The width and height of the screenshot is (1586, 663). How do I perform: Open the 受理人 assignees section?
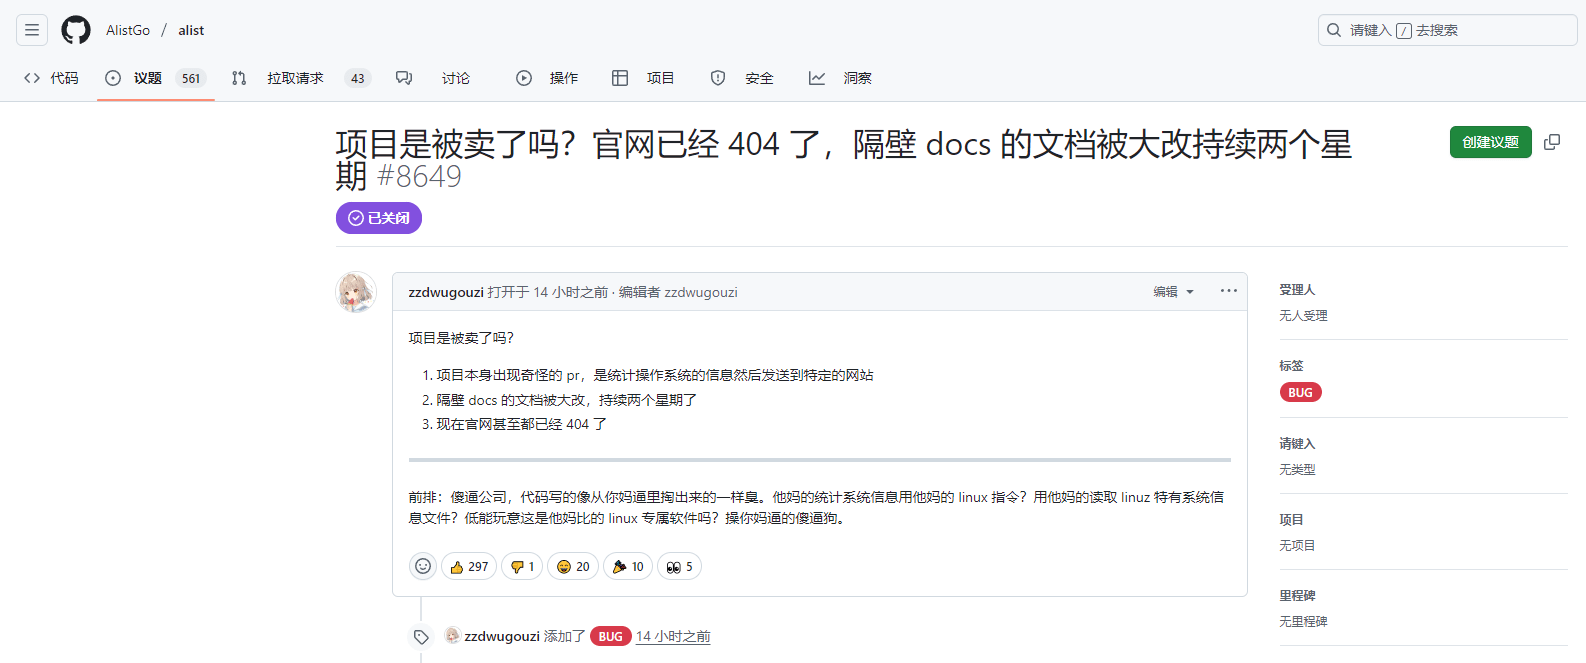1297,290
